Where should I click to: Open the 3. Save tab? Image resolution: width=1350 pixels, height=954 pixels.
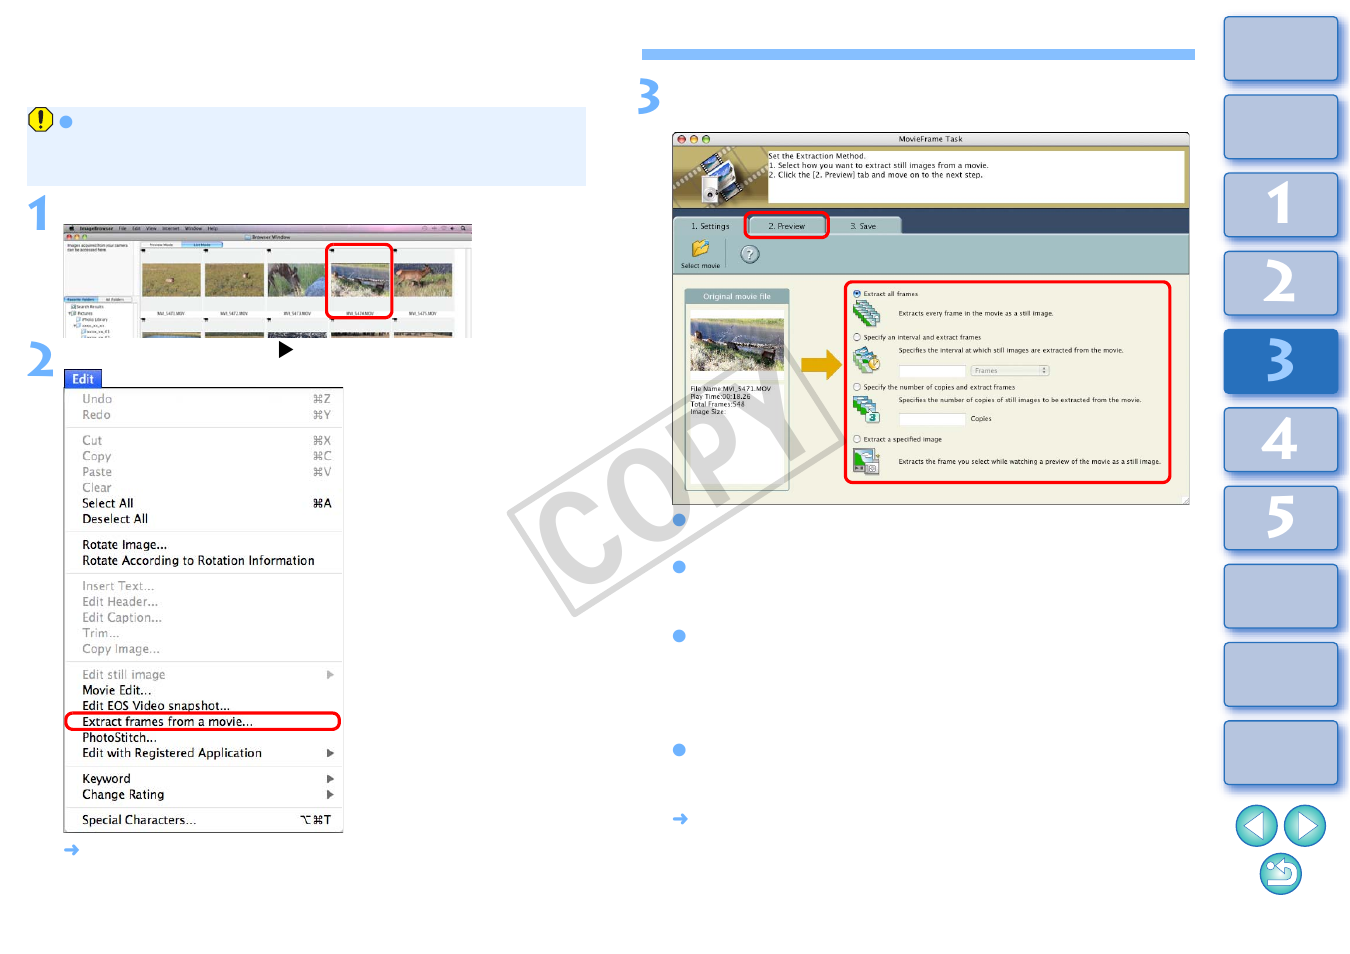(x=863, y=226)
